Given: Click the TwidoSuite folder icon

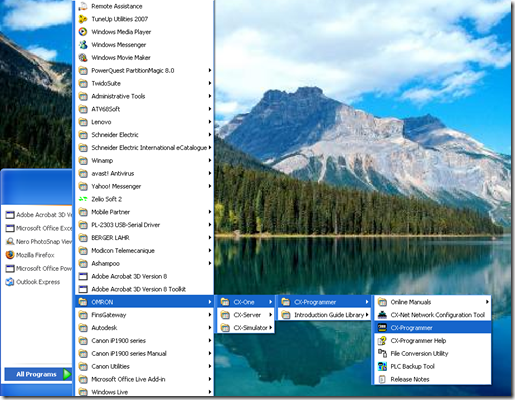Looking at the screenshot, I should [x=83, y=83].
